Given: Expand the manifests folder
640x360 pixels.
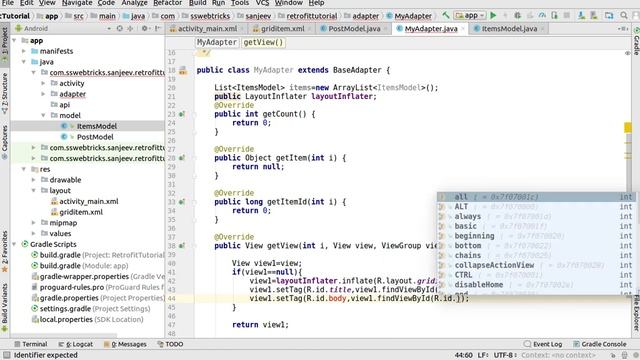Looking at the screenshot, I should coord(24,51).
